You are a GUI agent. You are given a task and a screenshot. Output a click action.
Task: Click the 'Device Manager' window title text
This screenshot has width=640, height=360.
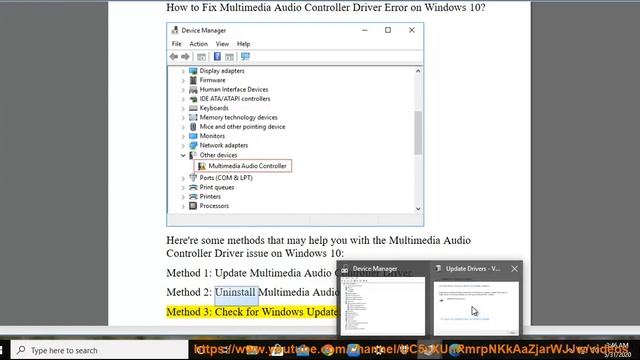tap(204, 31)
